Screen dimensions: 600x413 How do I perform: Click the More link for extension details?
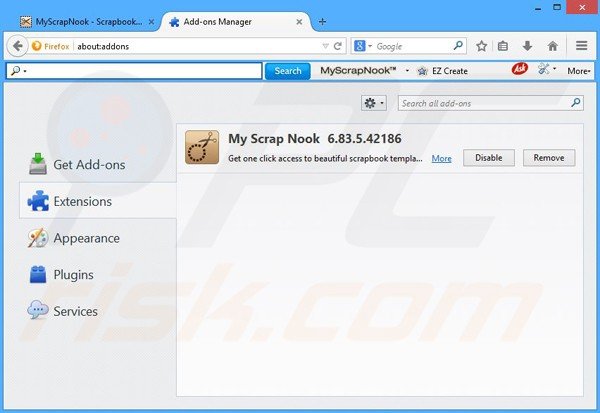[x=441, y=158]
